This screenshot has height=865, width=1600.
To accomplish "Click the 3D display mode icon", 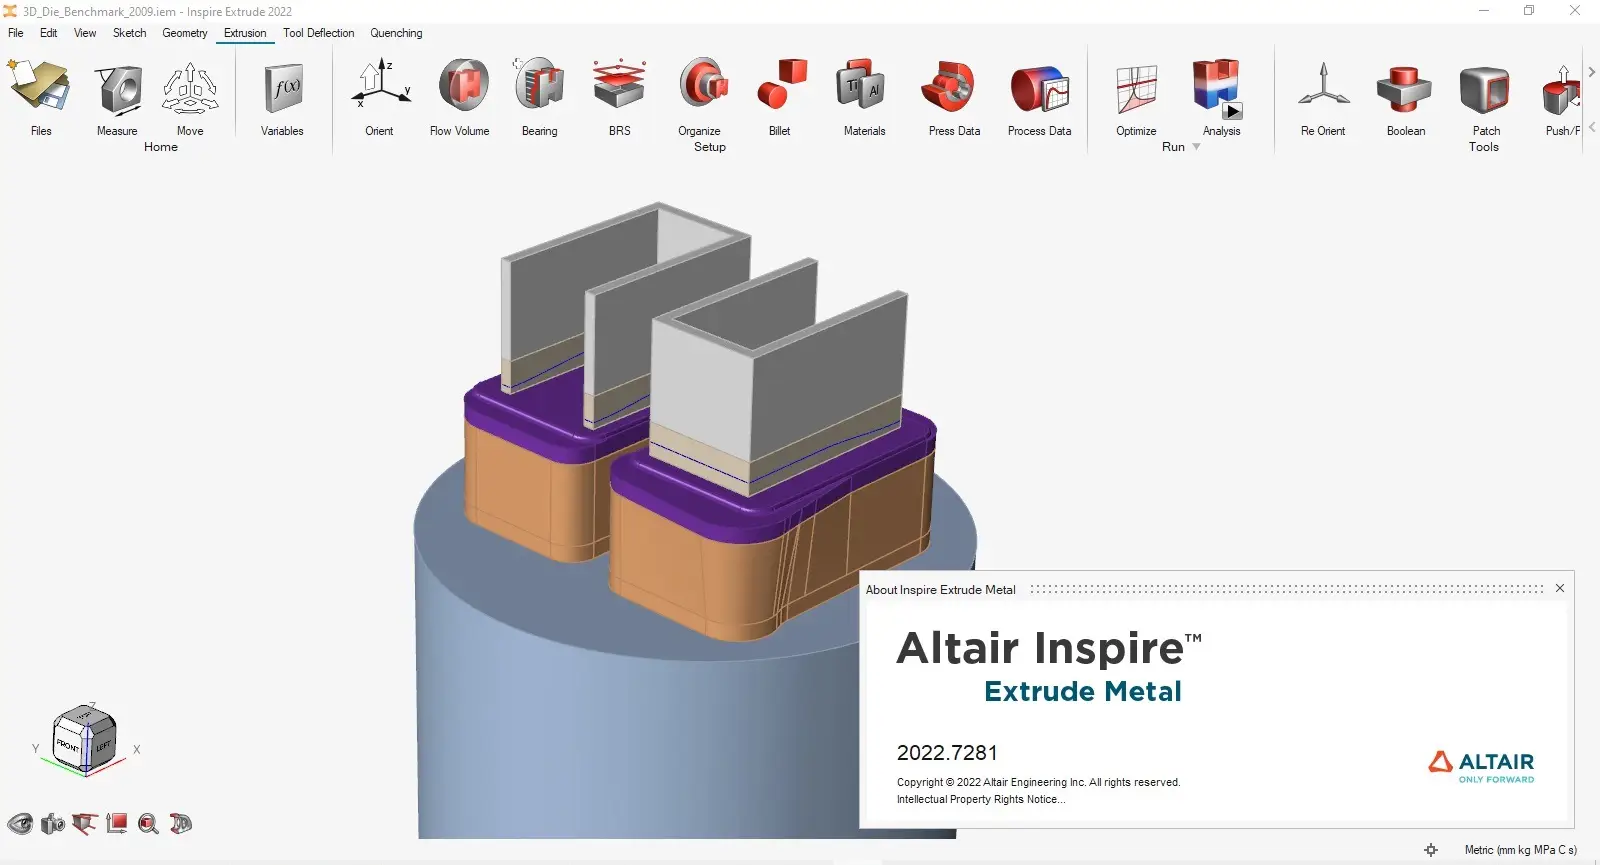I will click(x=181, y=824).
